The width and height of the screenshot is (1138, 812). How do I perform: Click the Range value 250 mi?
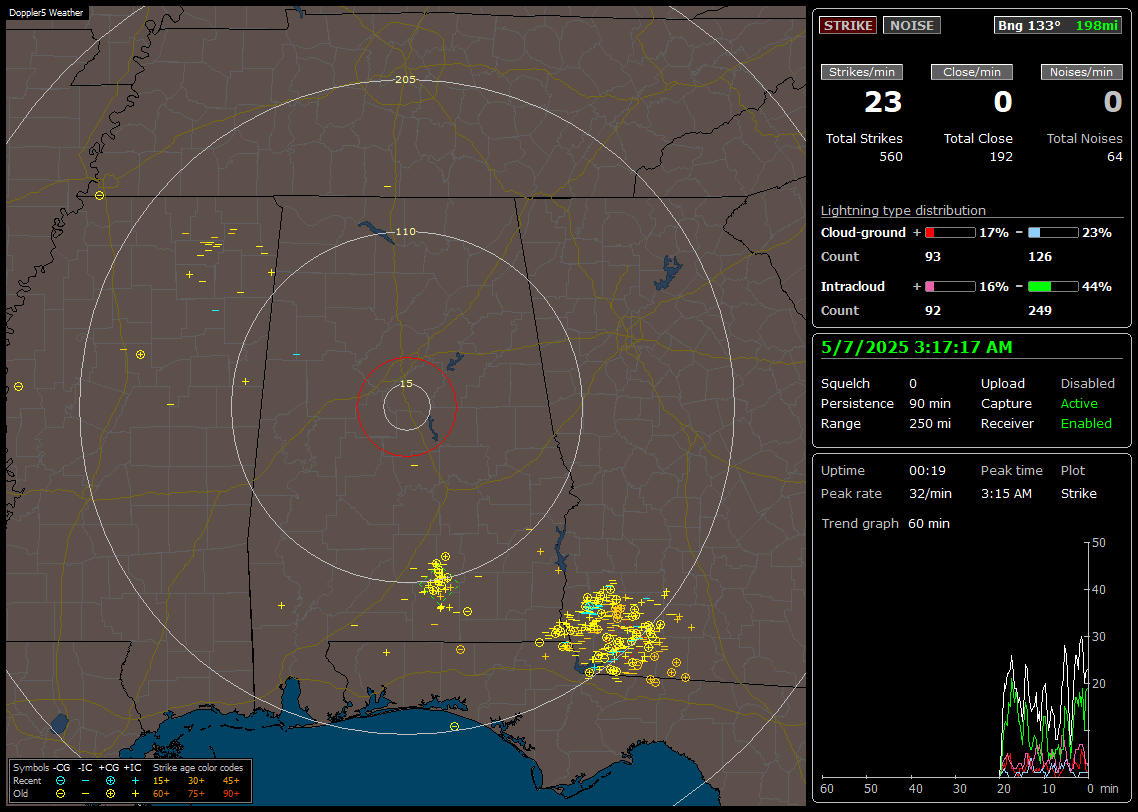click(930, 424)
